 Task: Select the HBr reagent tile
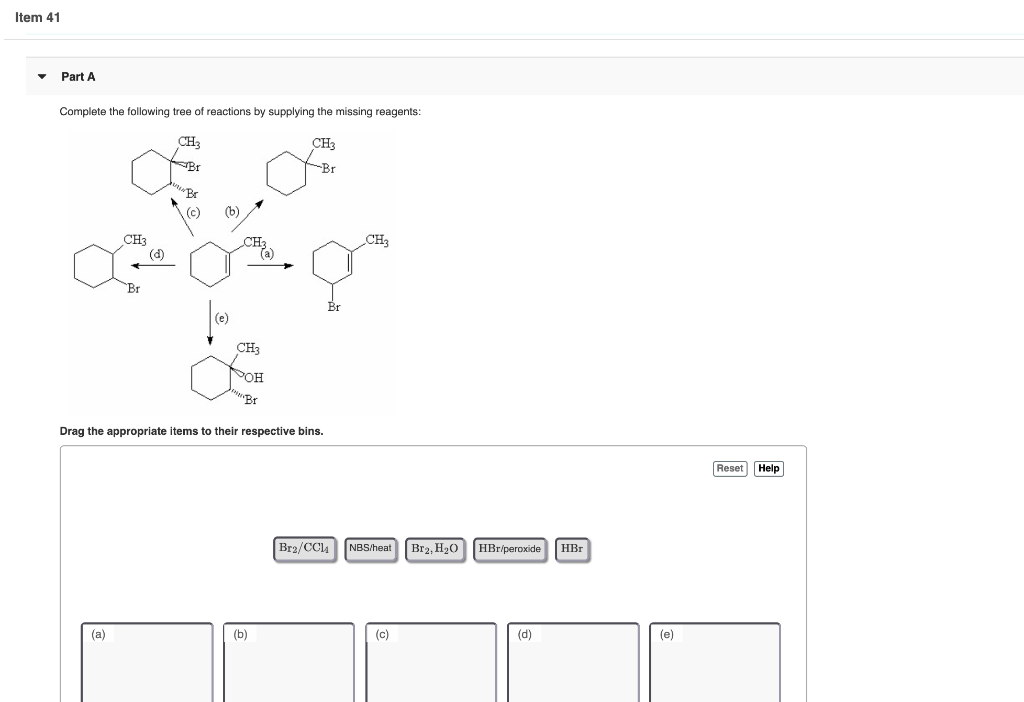coord(572,549)
